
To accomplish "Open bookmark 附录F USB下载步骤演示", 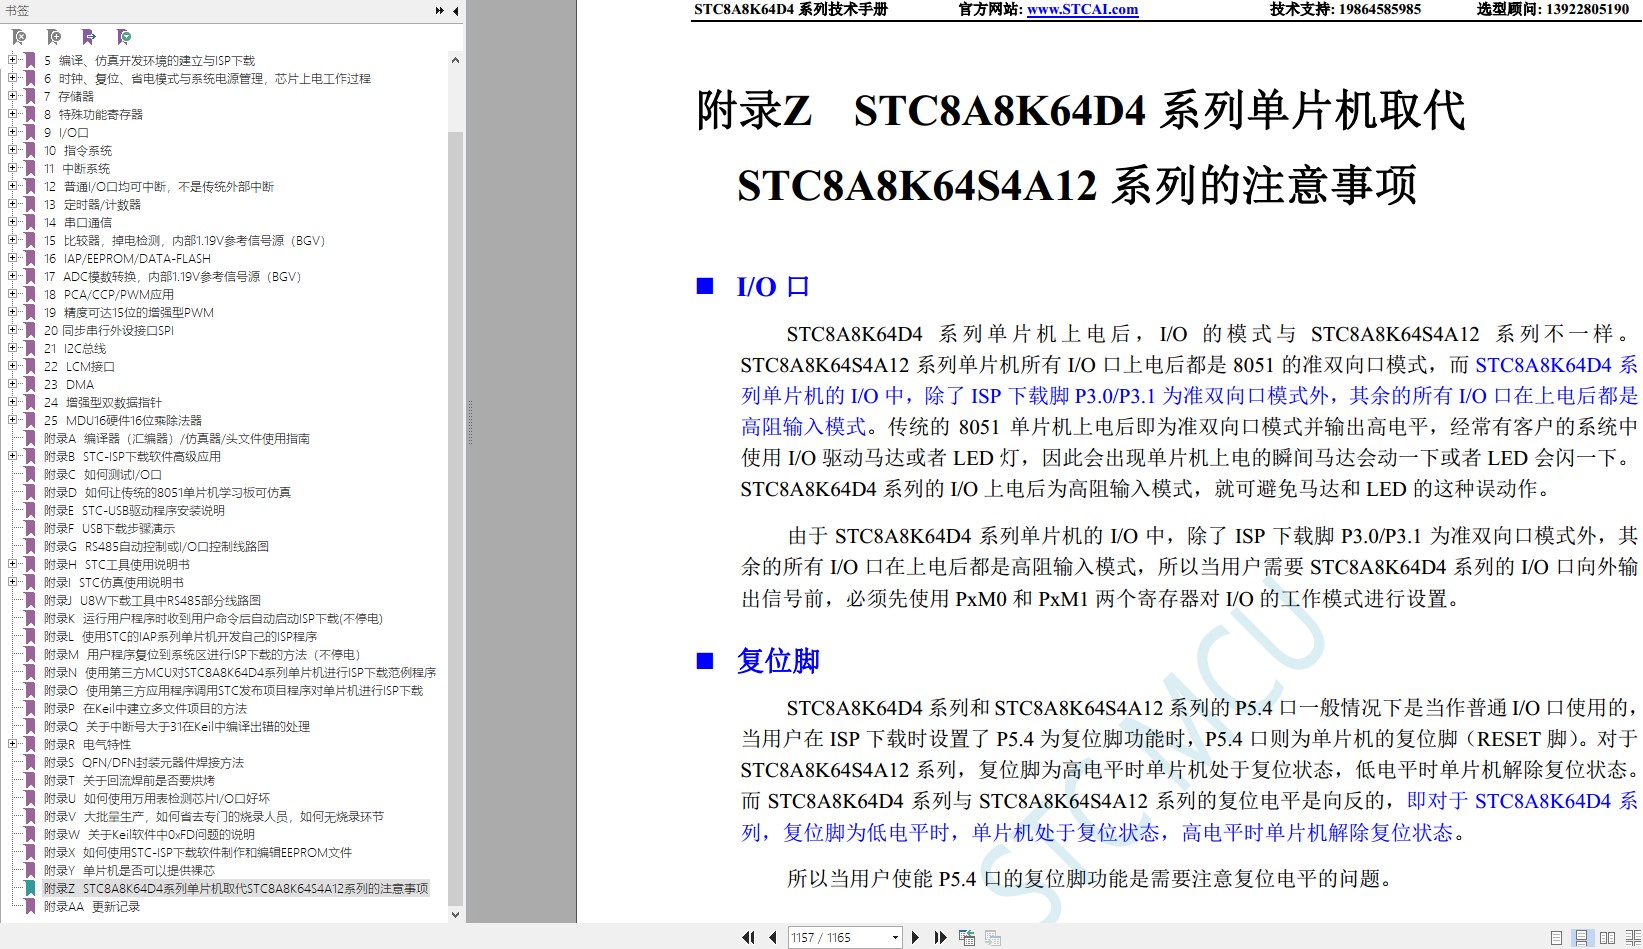I will (109, 528).
